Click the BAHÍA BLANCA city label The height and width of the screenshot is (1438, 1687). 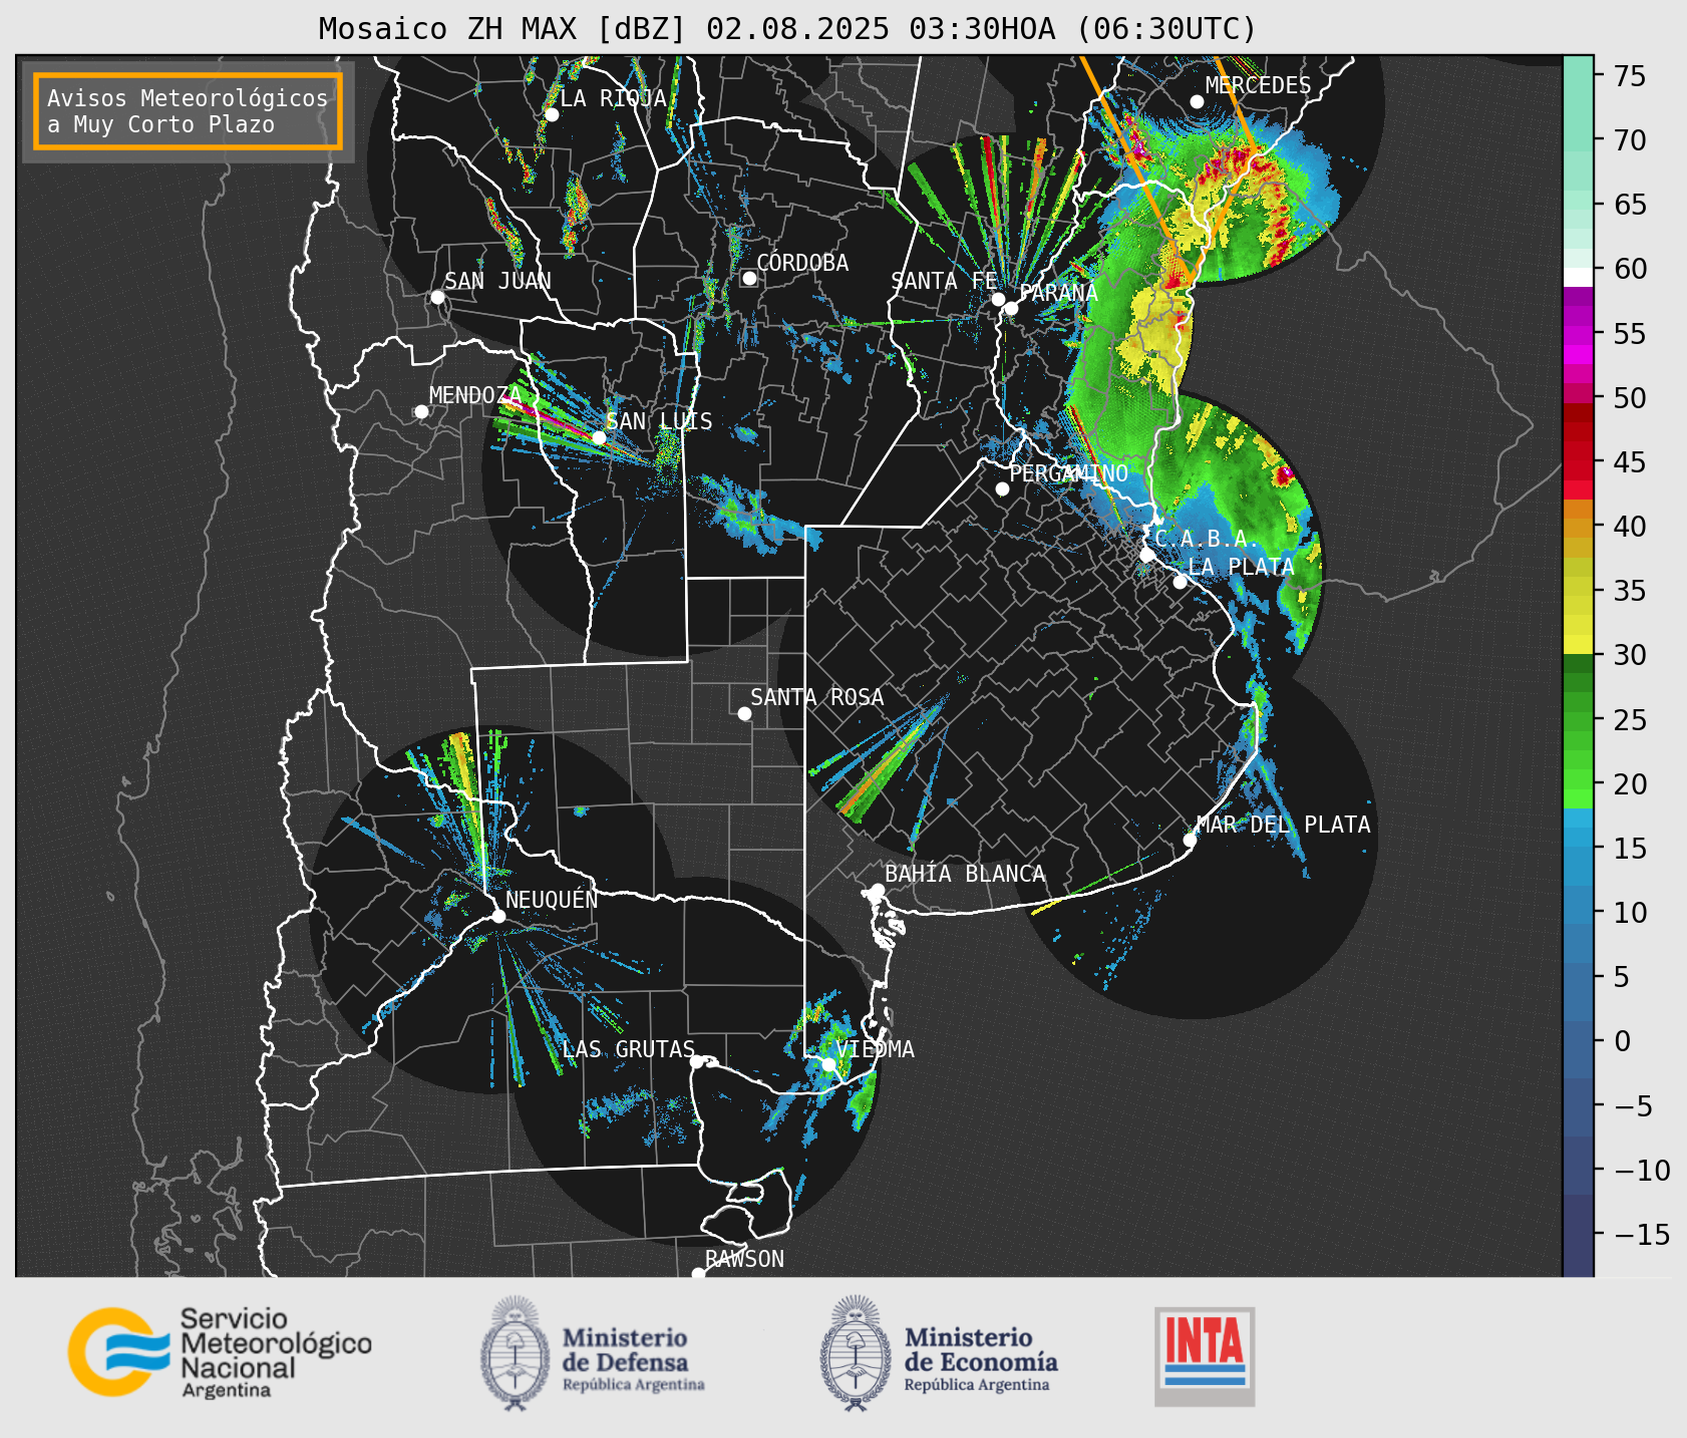[965, 874]
